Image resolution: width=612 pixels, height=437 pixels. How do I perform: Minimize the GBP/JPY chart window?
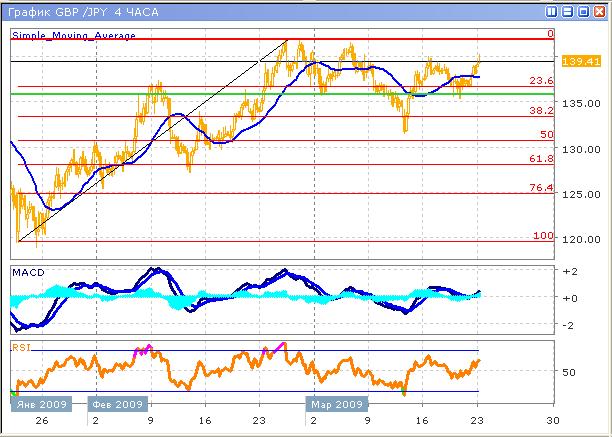(x=568, y=10)
